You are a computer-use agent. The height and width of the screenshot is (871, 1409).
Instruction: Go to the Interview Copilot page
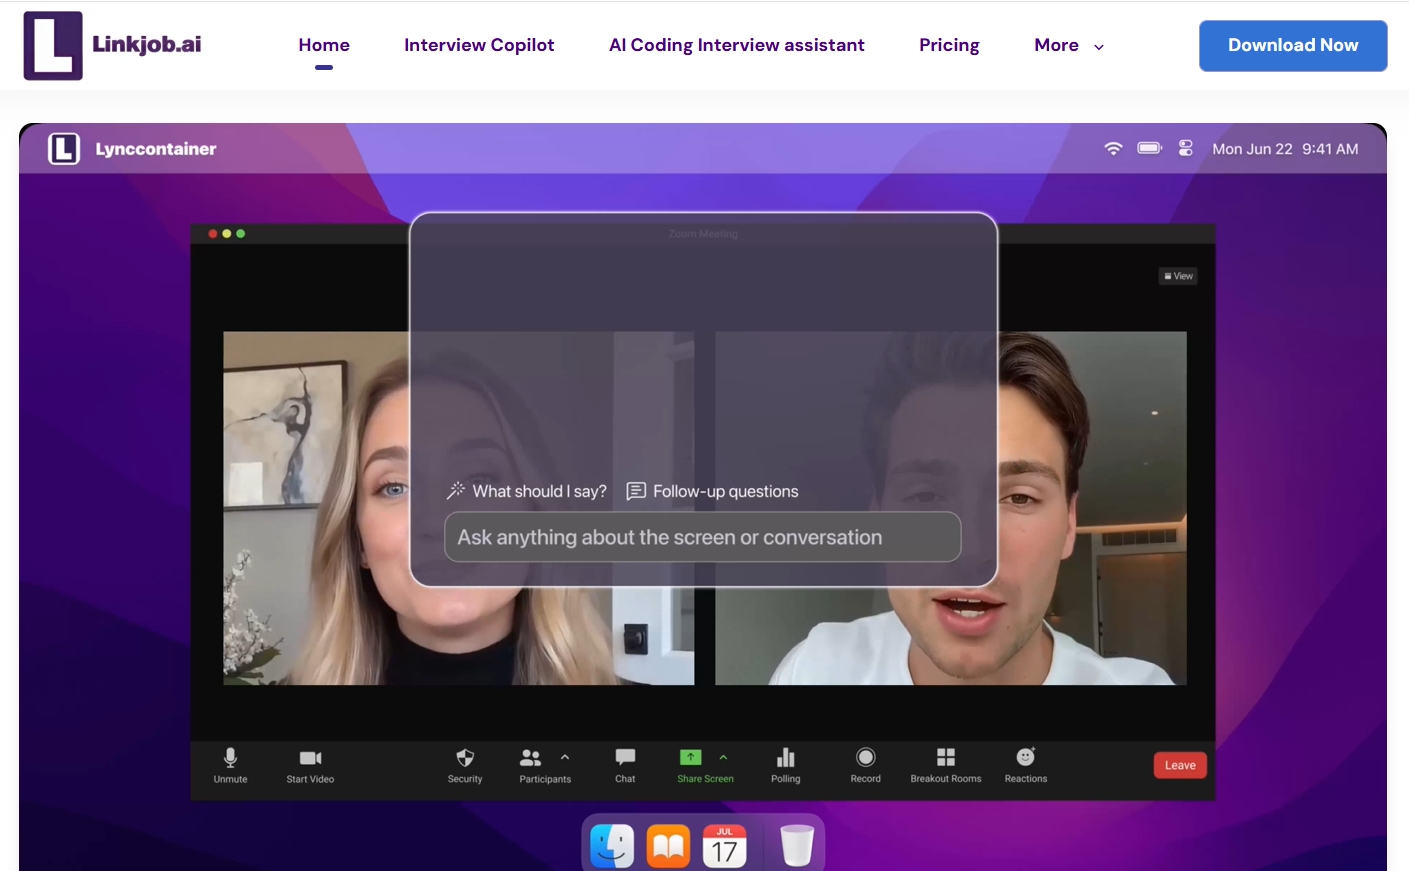click(479, 45)
